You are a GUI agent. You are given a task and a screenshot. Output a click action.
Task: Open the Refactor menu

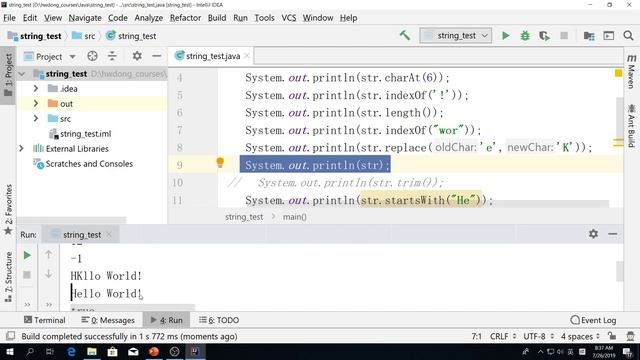tap(185, 18)
